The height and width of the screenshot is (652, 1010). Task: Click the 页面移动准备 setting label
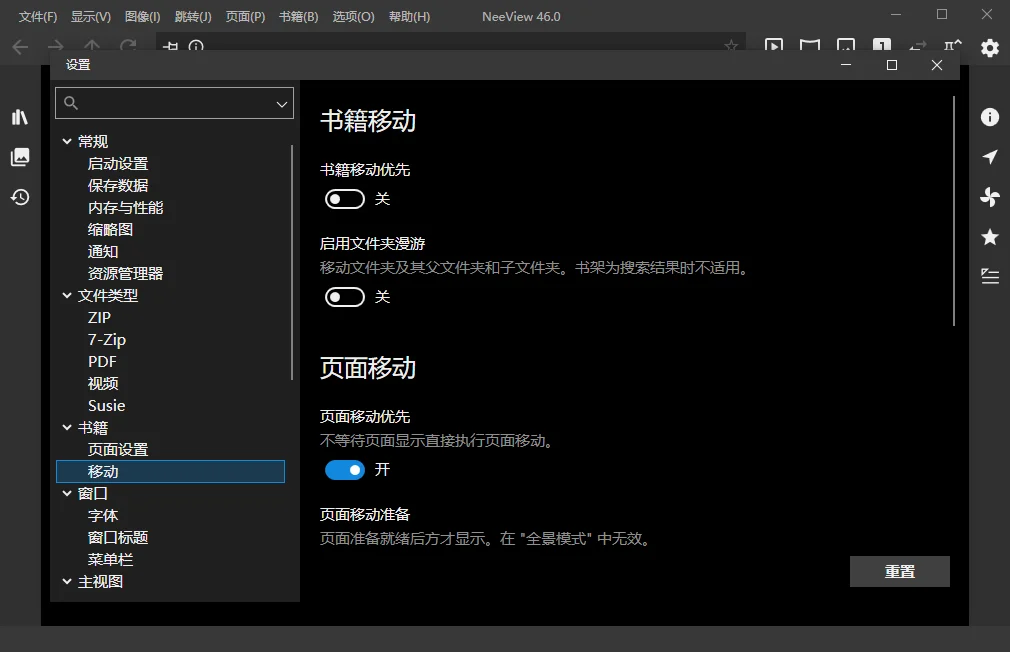point(365,514)
